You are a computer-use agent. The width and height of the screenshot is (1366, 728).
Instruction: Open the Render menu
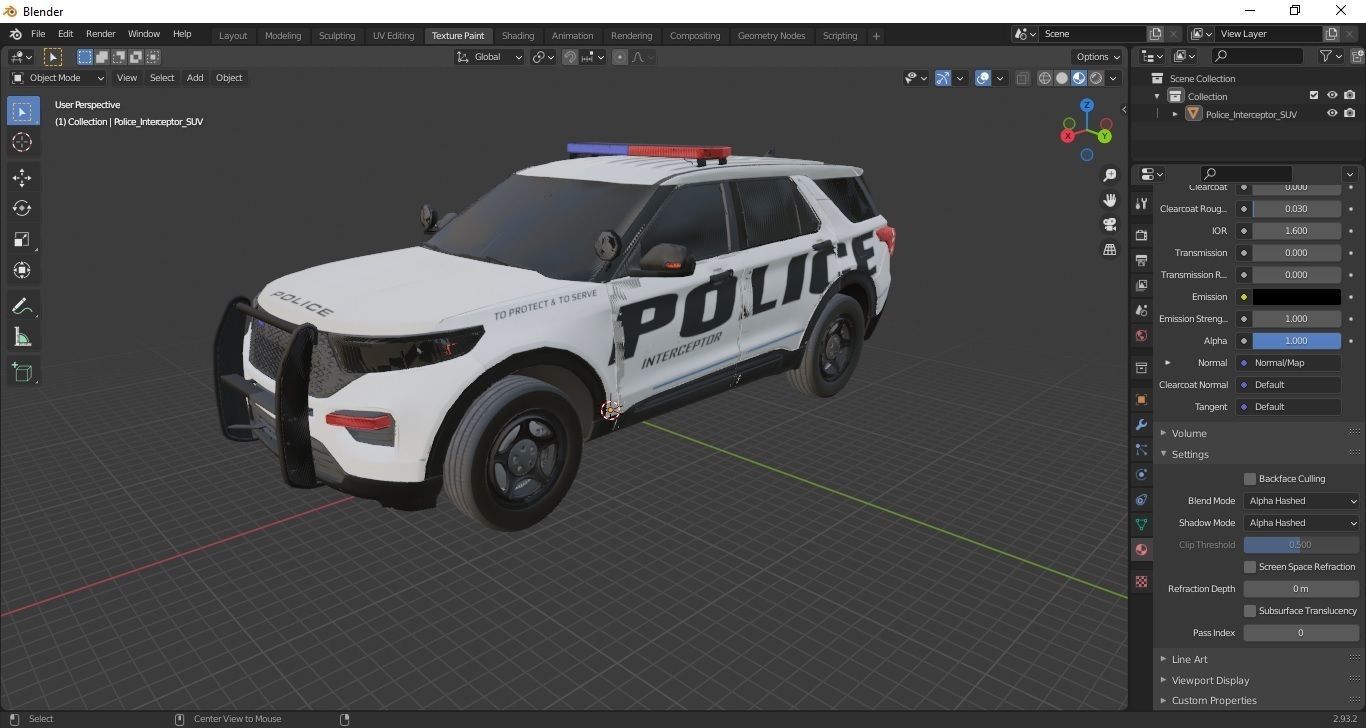point(100,34)
